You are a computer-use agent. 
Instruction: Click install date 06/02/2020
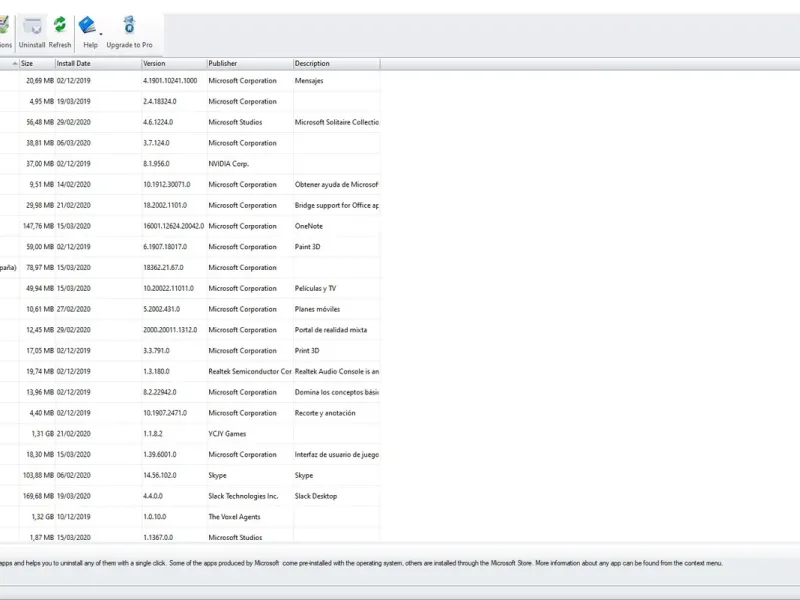(x=73, y=475)
